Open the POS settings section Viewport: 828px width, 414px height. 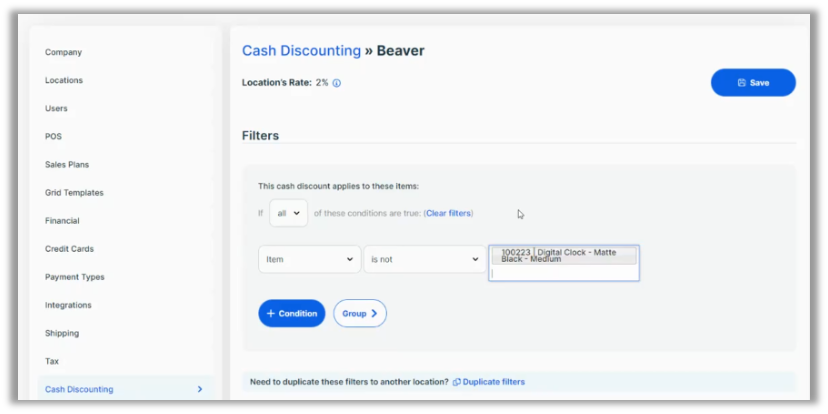pos(53,136)
